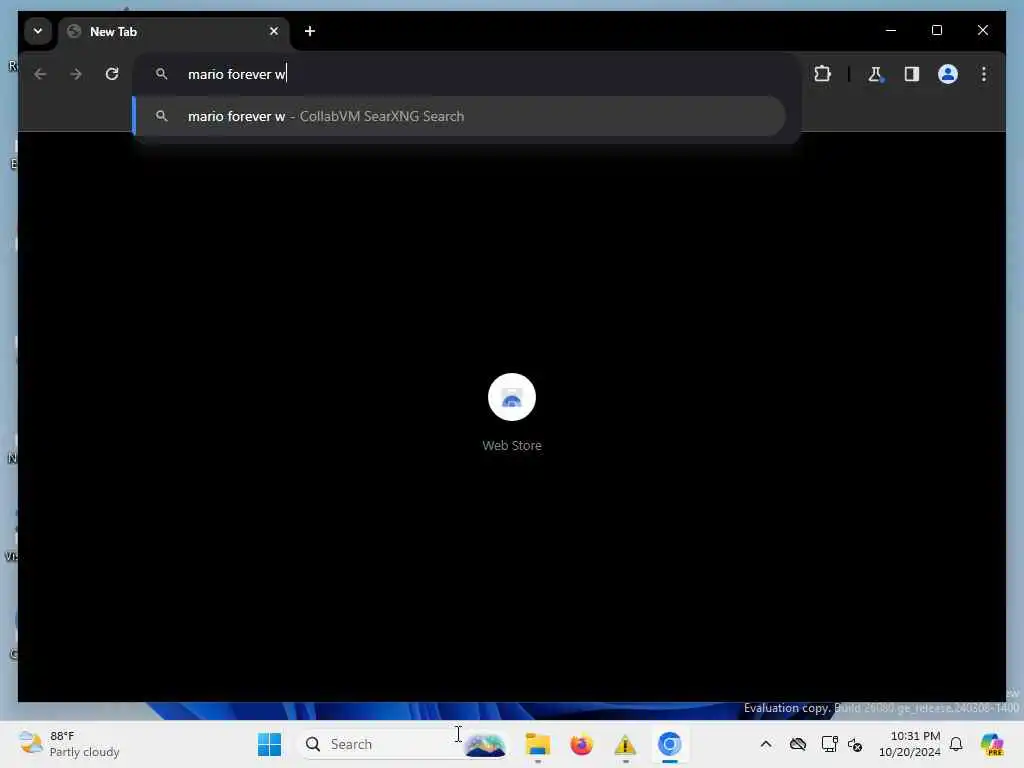Open Chrome Labs flask icon
Viewport: 1024px width, 768px height.
tap(875, 74)
